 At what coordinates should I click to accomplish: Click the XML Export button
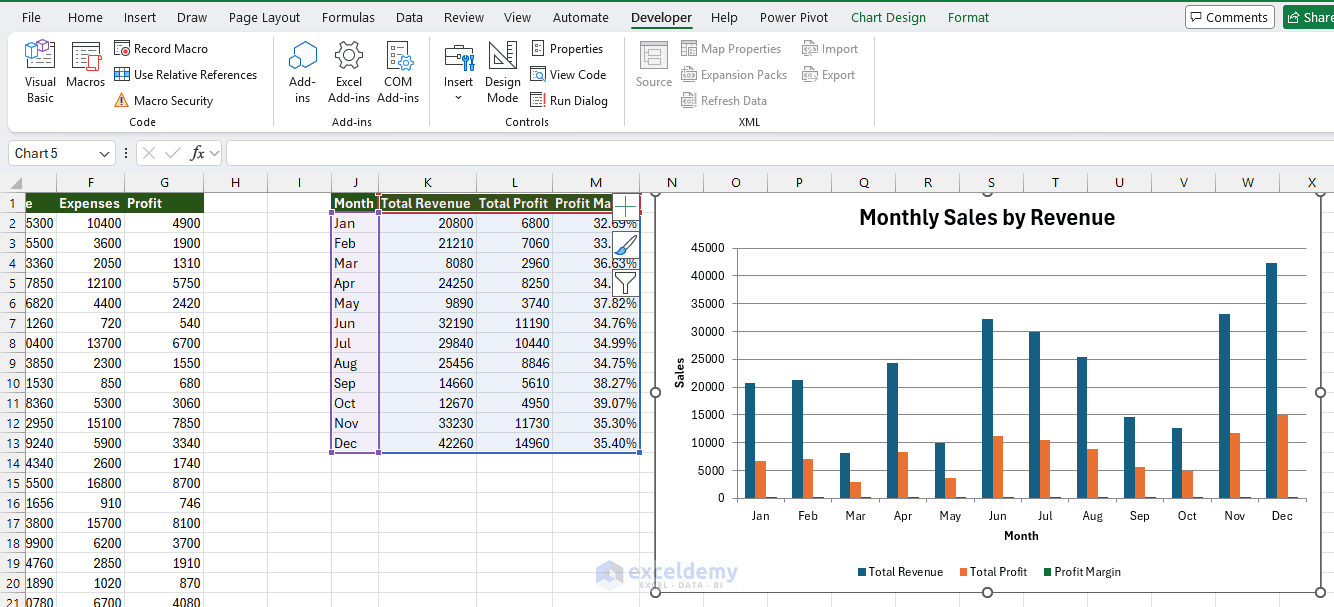(x=829, y=74)
